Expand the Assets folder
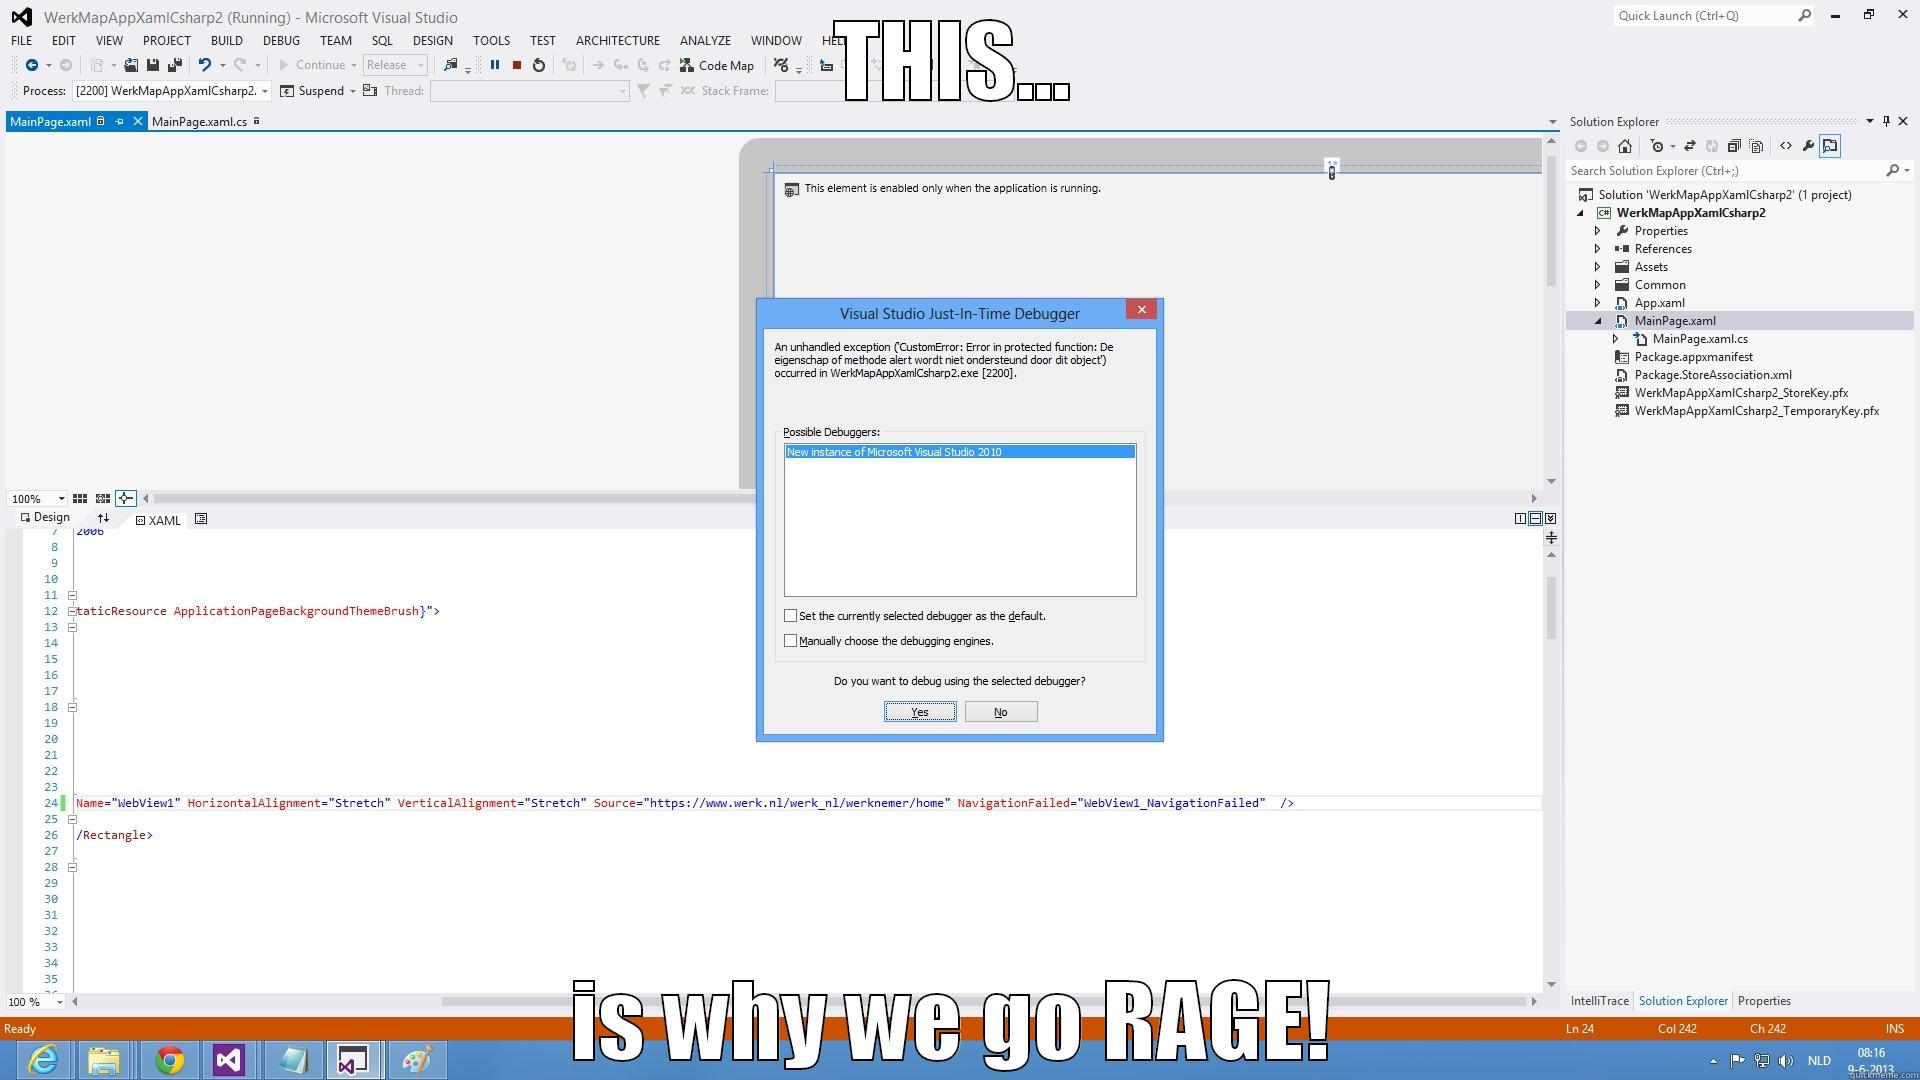The image size is (1920, 1080). point(1598,267)
